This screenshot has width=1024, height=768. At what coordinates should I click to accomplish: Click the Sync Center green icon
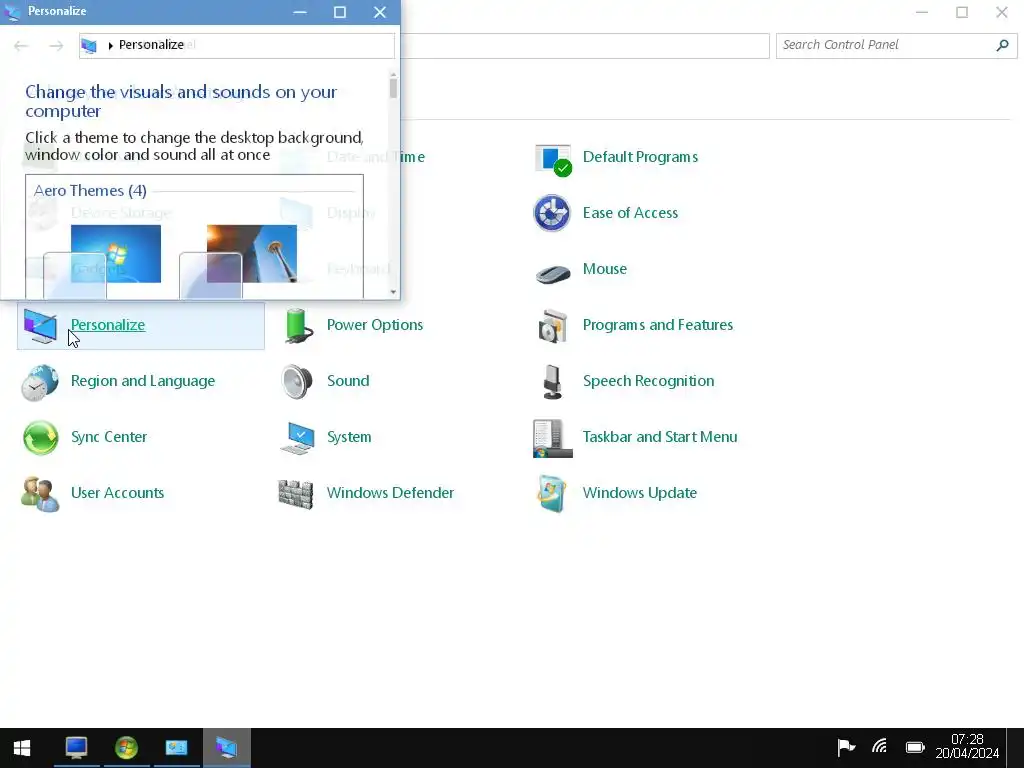(x=40, y=438)
